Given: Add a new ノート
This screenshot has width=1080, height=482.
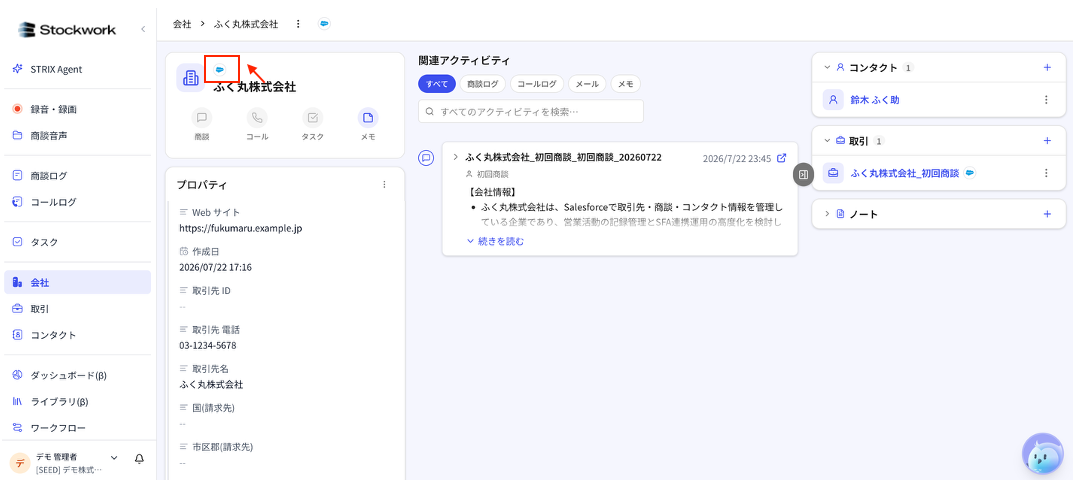Looking at the screenshot, I should tap(1047, 214).
